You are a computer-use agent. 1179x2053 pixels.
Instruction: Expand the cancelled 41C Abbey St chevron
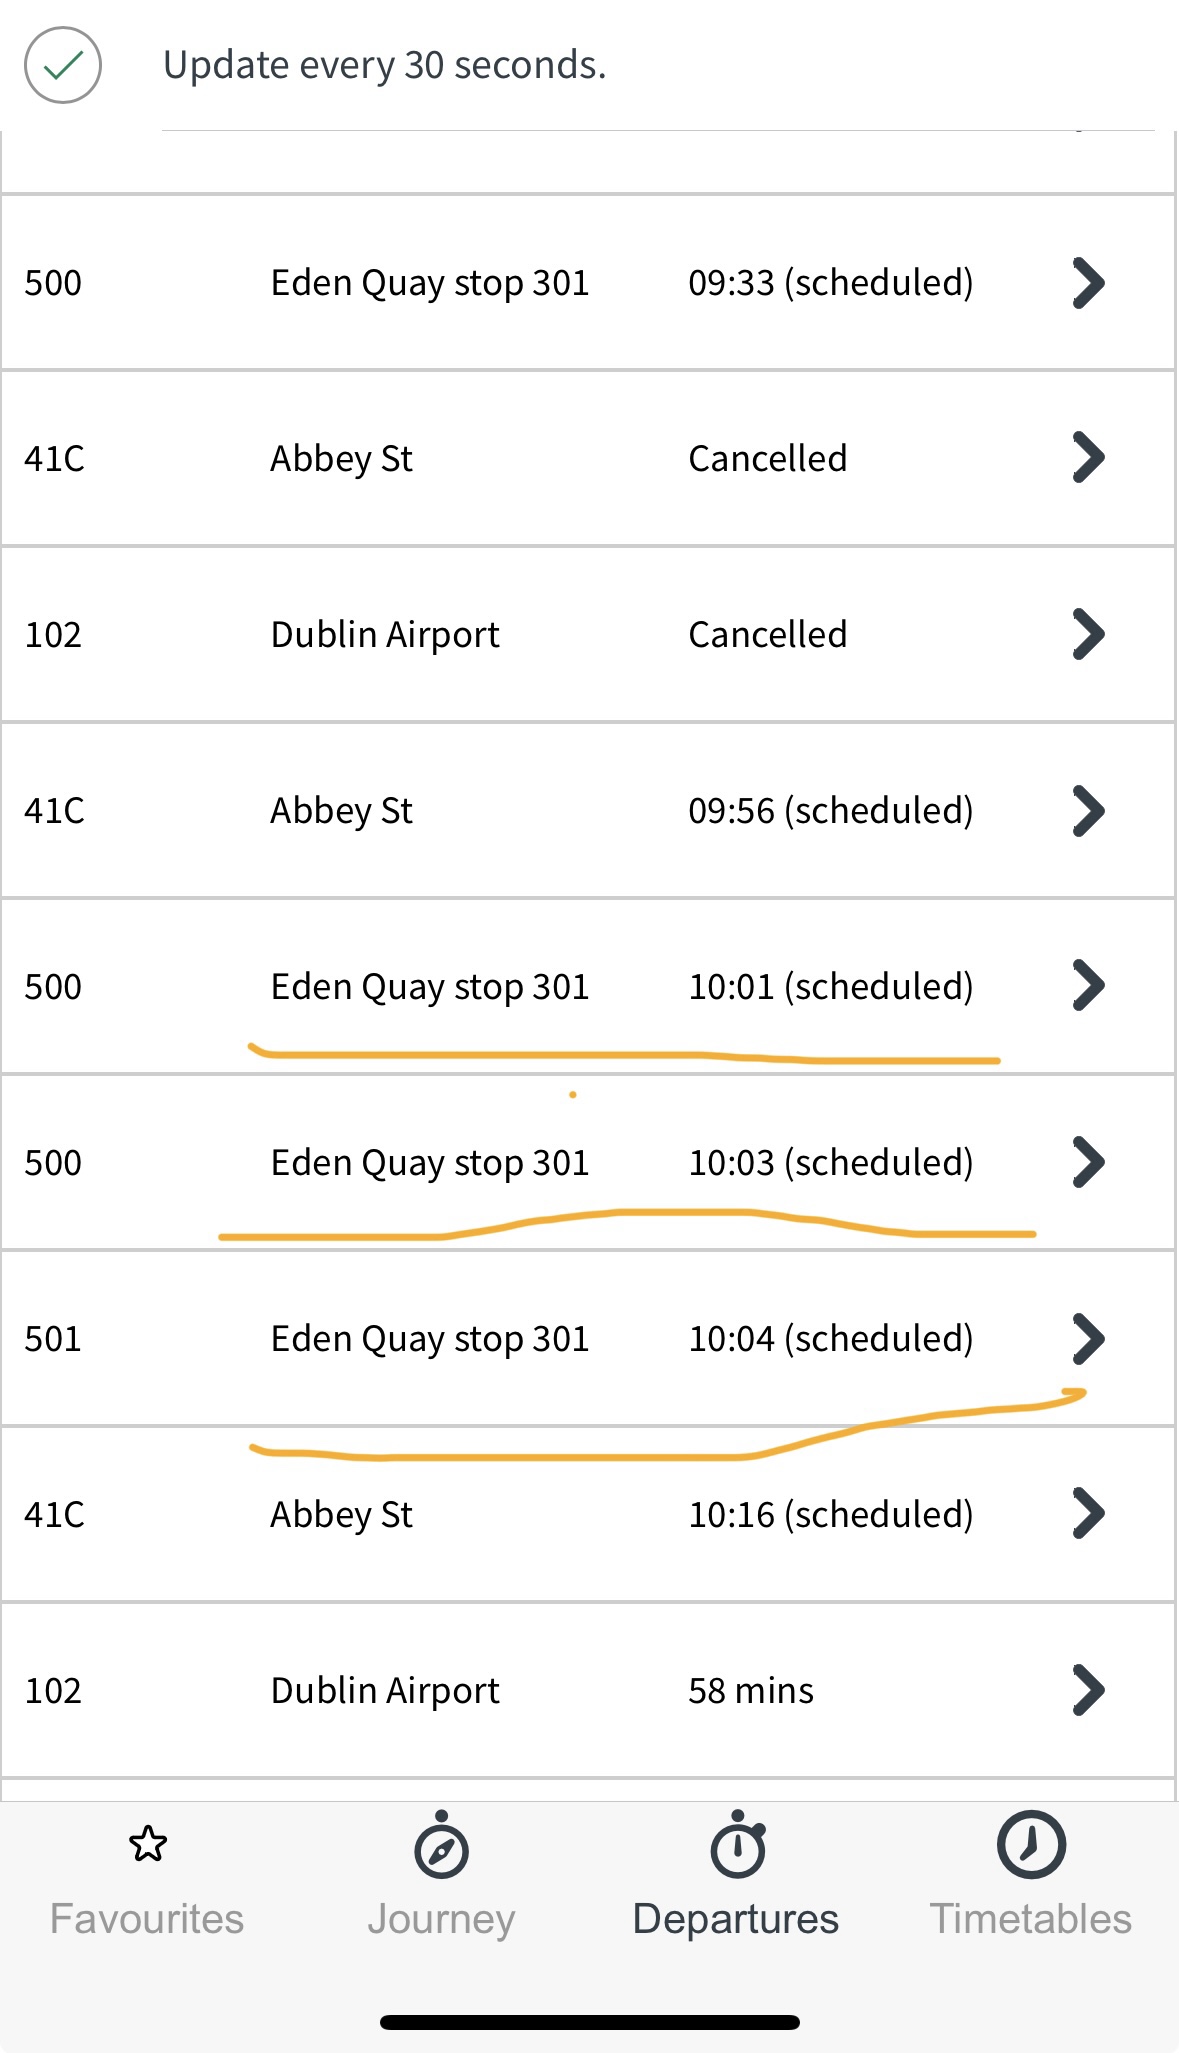[x=1088, y=458]
